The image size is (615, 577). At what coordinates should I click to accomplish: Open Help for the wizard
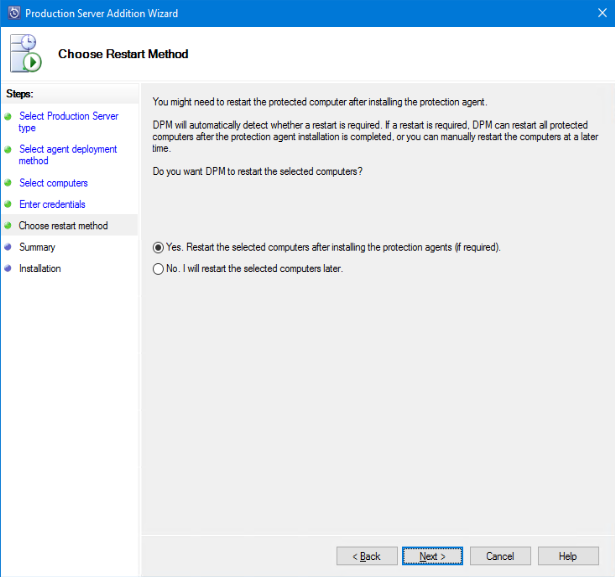click(x=568, y=556)
